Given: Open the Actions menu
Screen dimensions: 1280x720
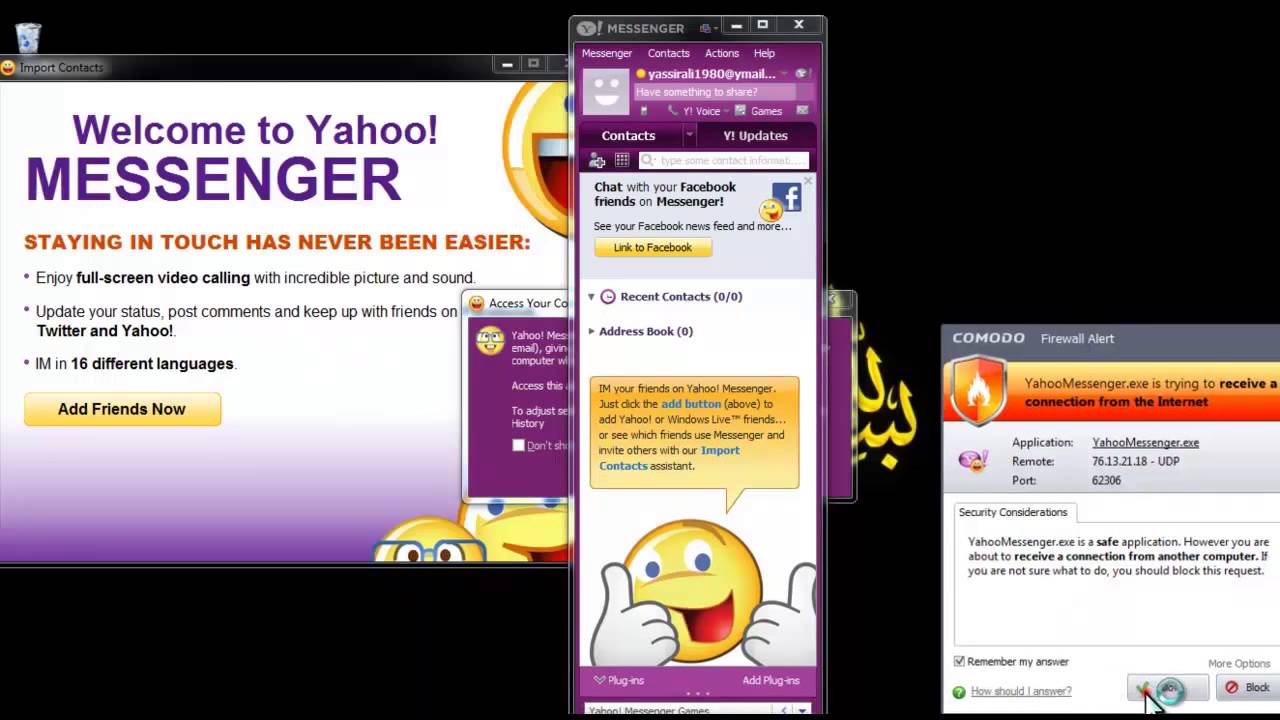Looking at the screenshot, I should [722, 53].
